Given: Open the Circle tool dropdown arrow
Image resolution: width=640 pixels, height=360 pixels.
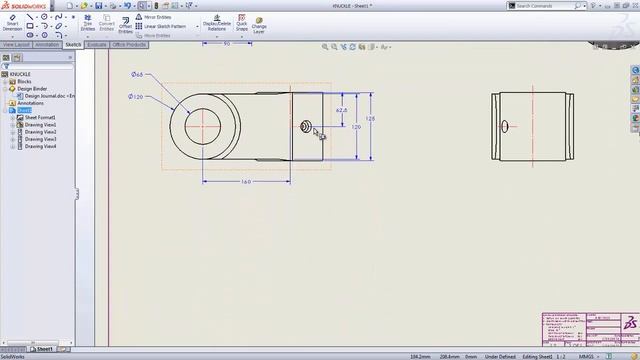Looking at the screenshot, I should [51, 17].
